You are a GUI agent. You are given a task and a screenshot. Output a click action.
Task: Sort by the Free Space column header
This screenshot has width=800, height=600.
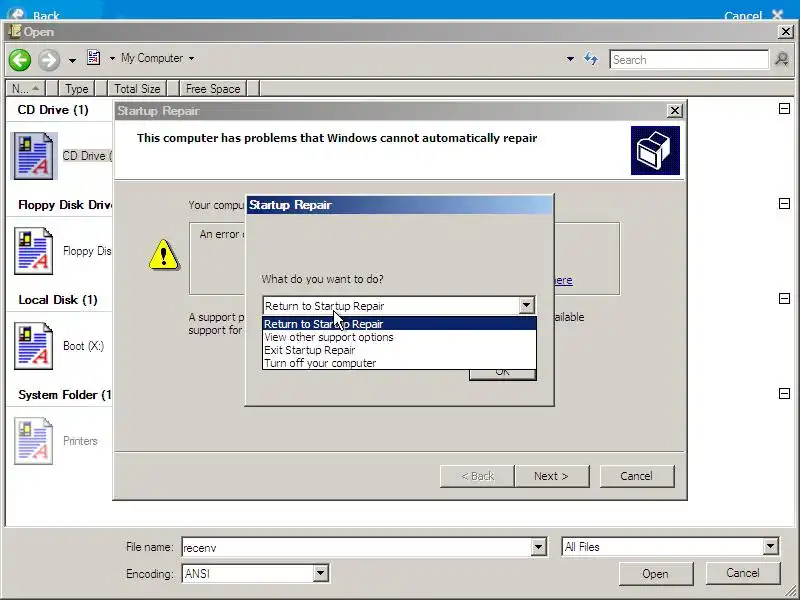pyautogui.click(x=213, y=89)
